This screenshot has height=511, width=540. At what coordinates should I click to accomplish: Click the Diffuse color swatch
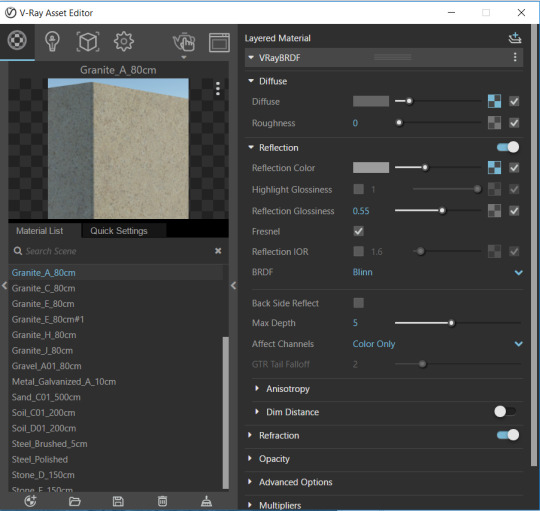point(371,101)
